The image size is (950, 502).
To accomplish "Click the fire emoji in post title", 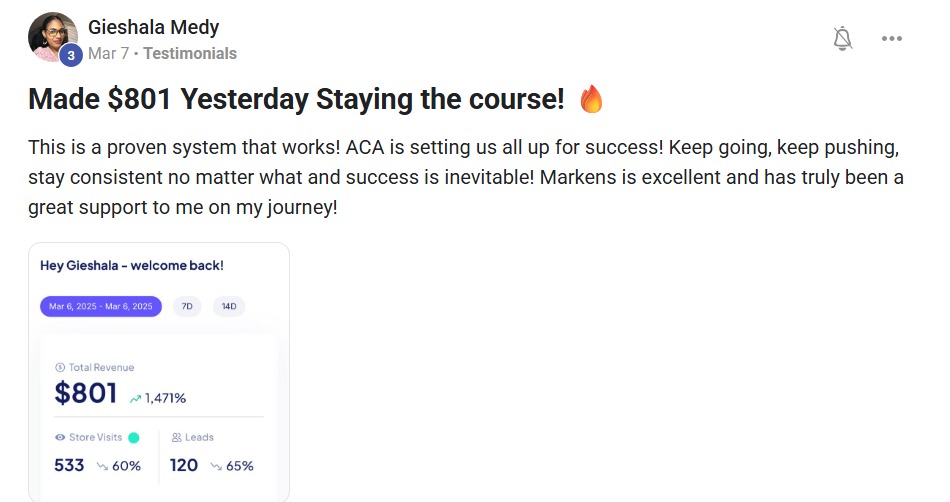I will click(592, 99).
